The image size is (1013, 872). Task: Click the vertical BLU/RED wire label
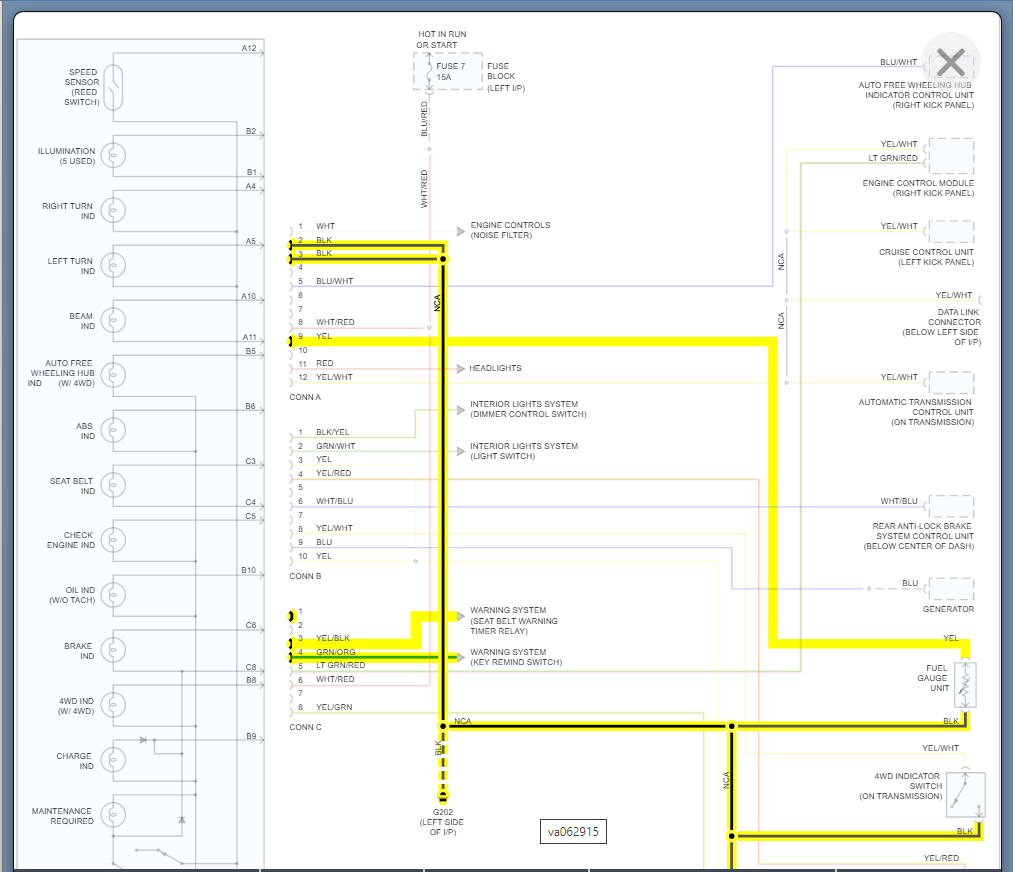tap(424, 119)
